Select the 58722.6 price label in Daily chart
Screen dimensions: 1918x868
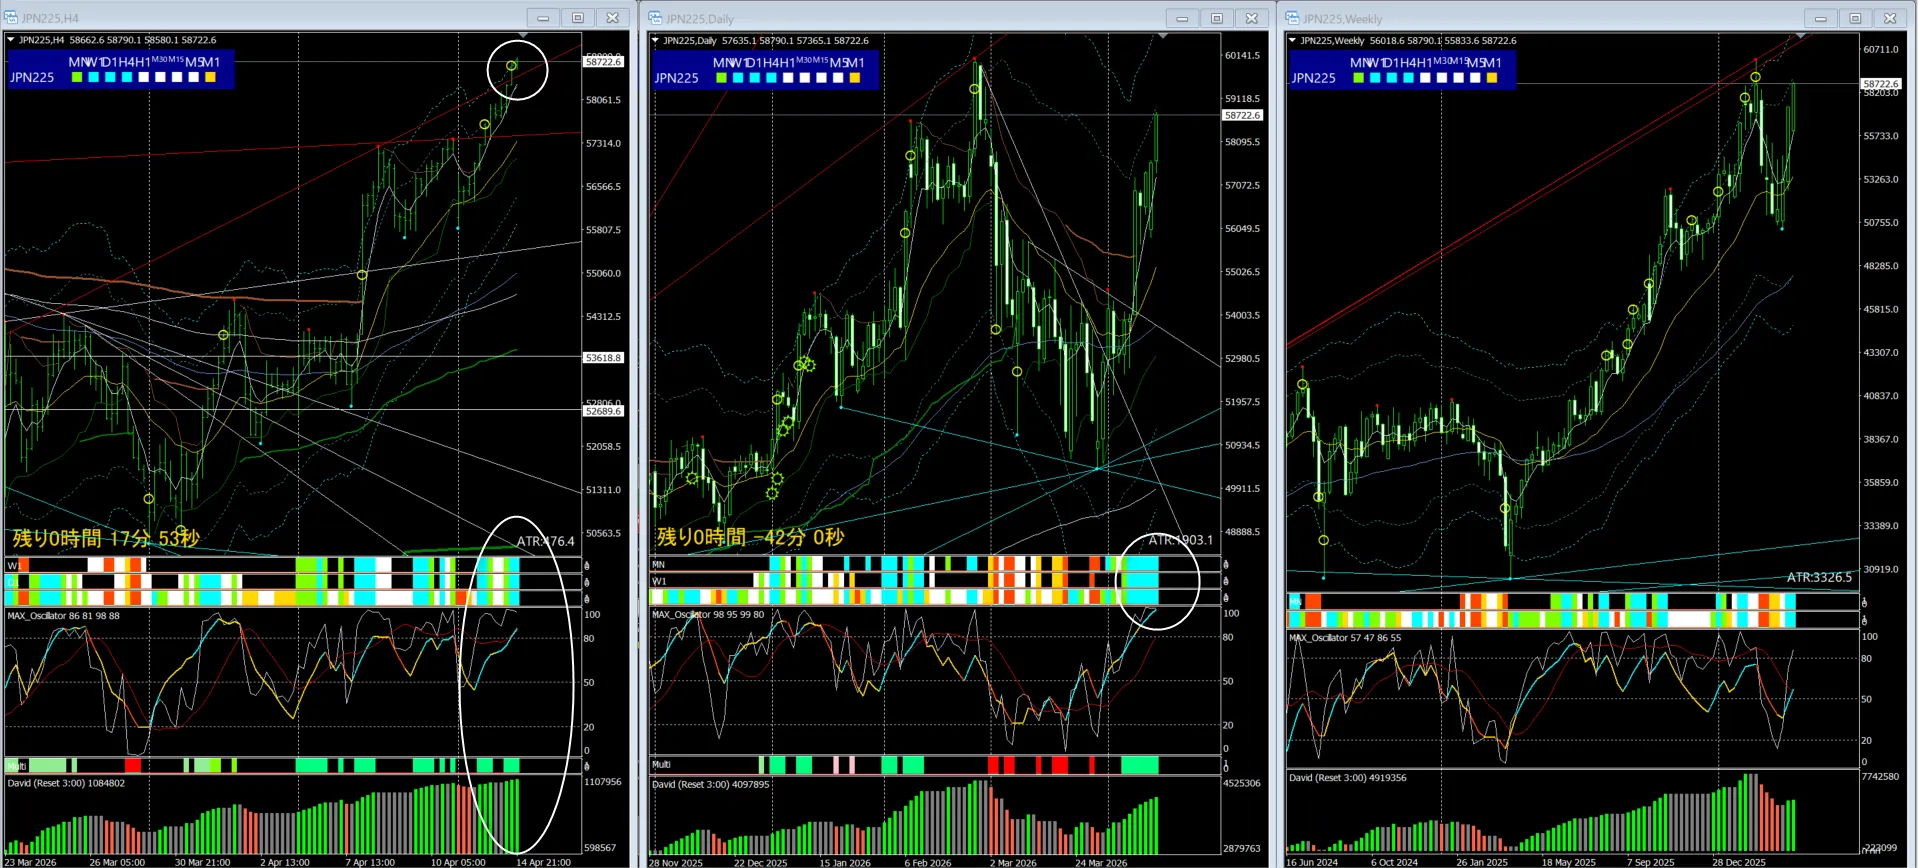[x=1242, y=115]
